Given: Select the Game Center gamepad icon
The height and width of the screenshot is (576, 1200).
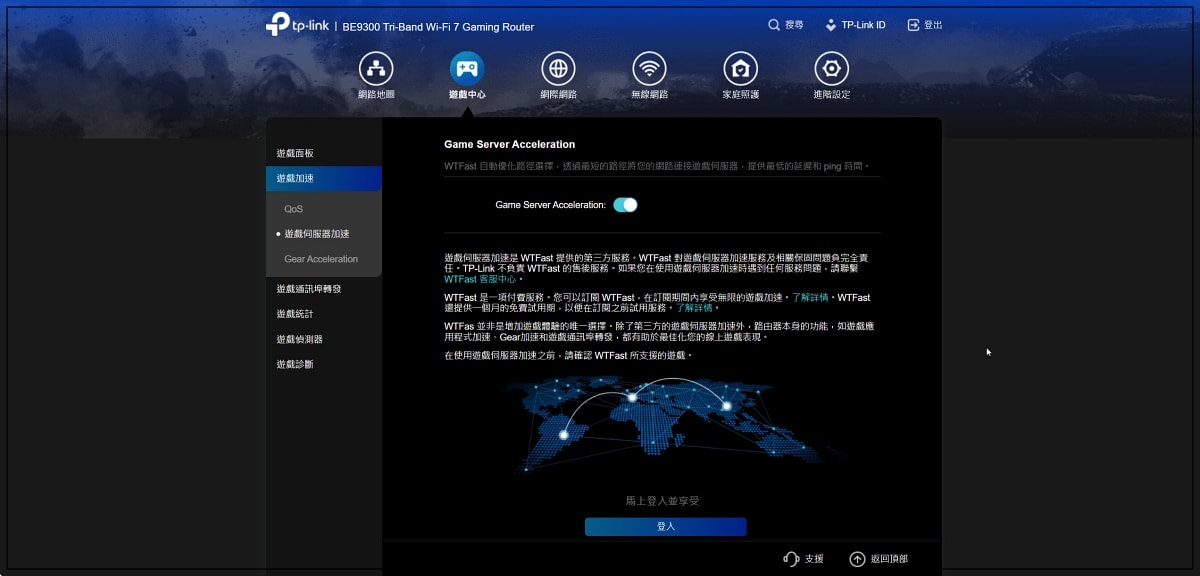Looking at the screenshot, I should (467, 69).
